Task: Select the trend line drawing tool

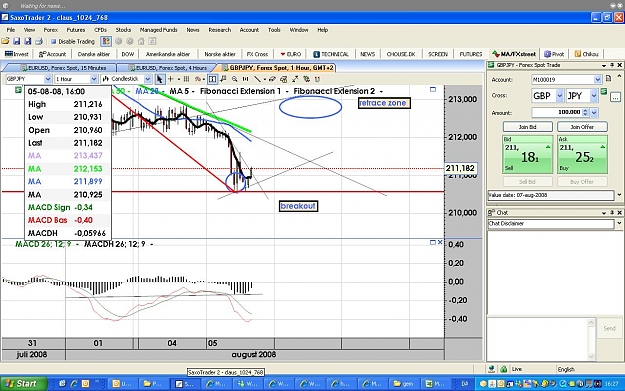Action: point(258,79)
